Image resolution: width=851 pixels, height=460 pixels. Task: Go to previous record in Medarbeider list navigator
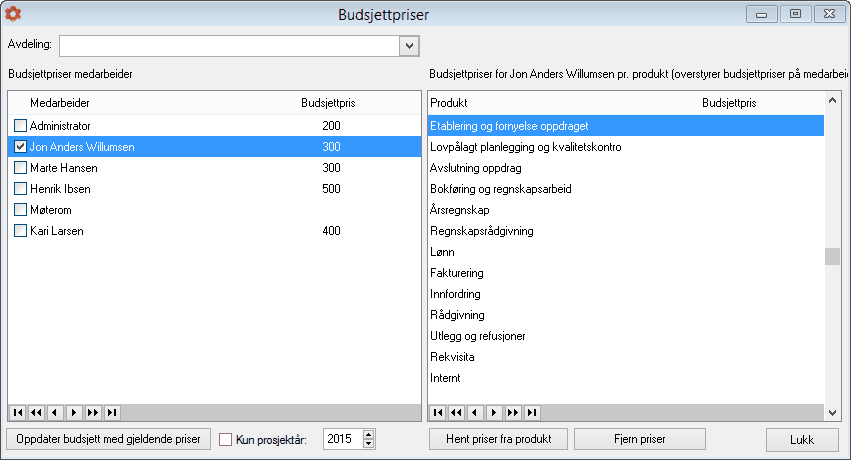coord(55,413)
